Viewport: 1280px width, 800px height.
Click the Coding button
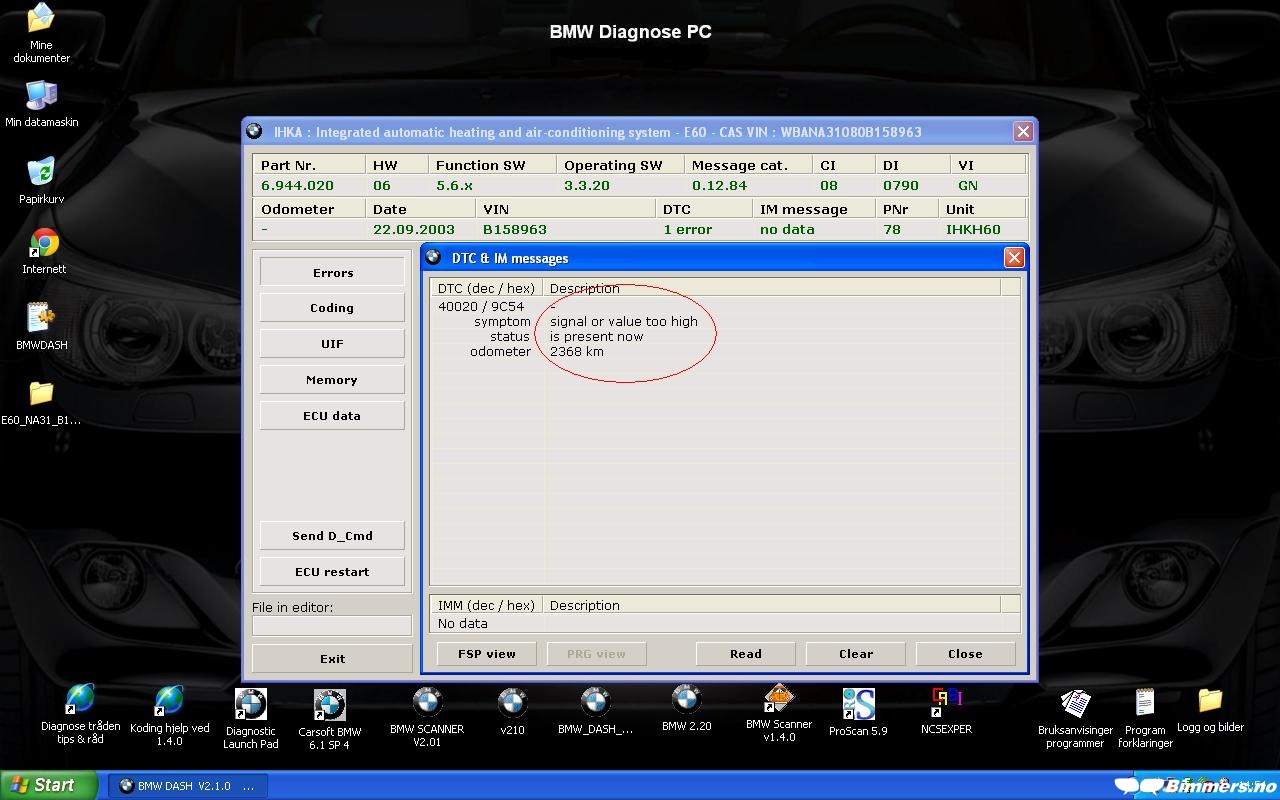click(332, 308)
